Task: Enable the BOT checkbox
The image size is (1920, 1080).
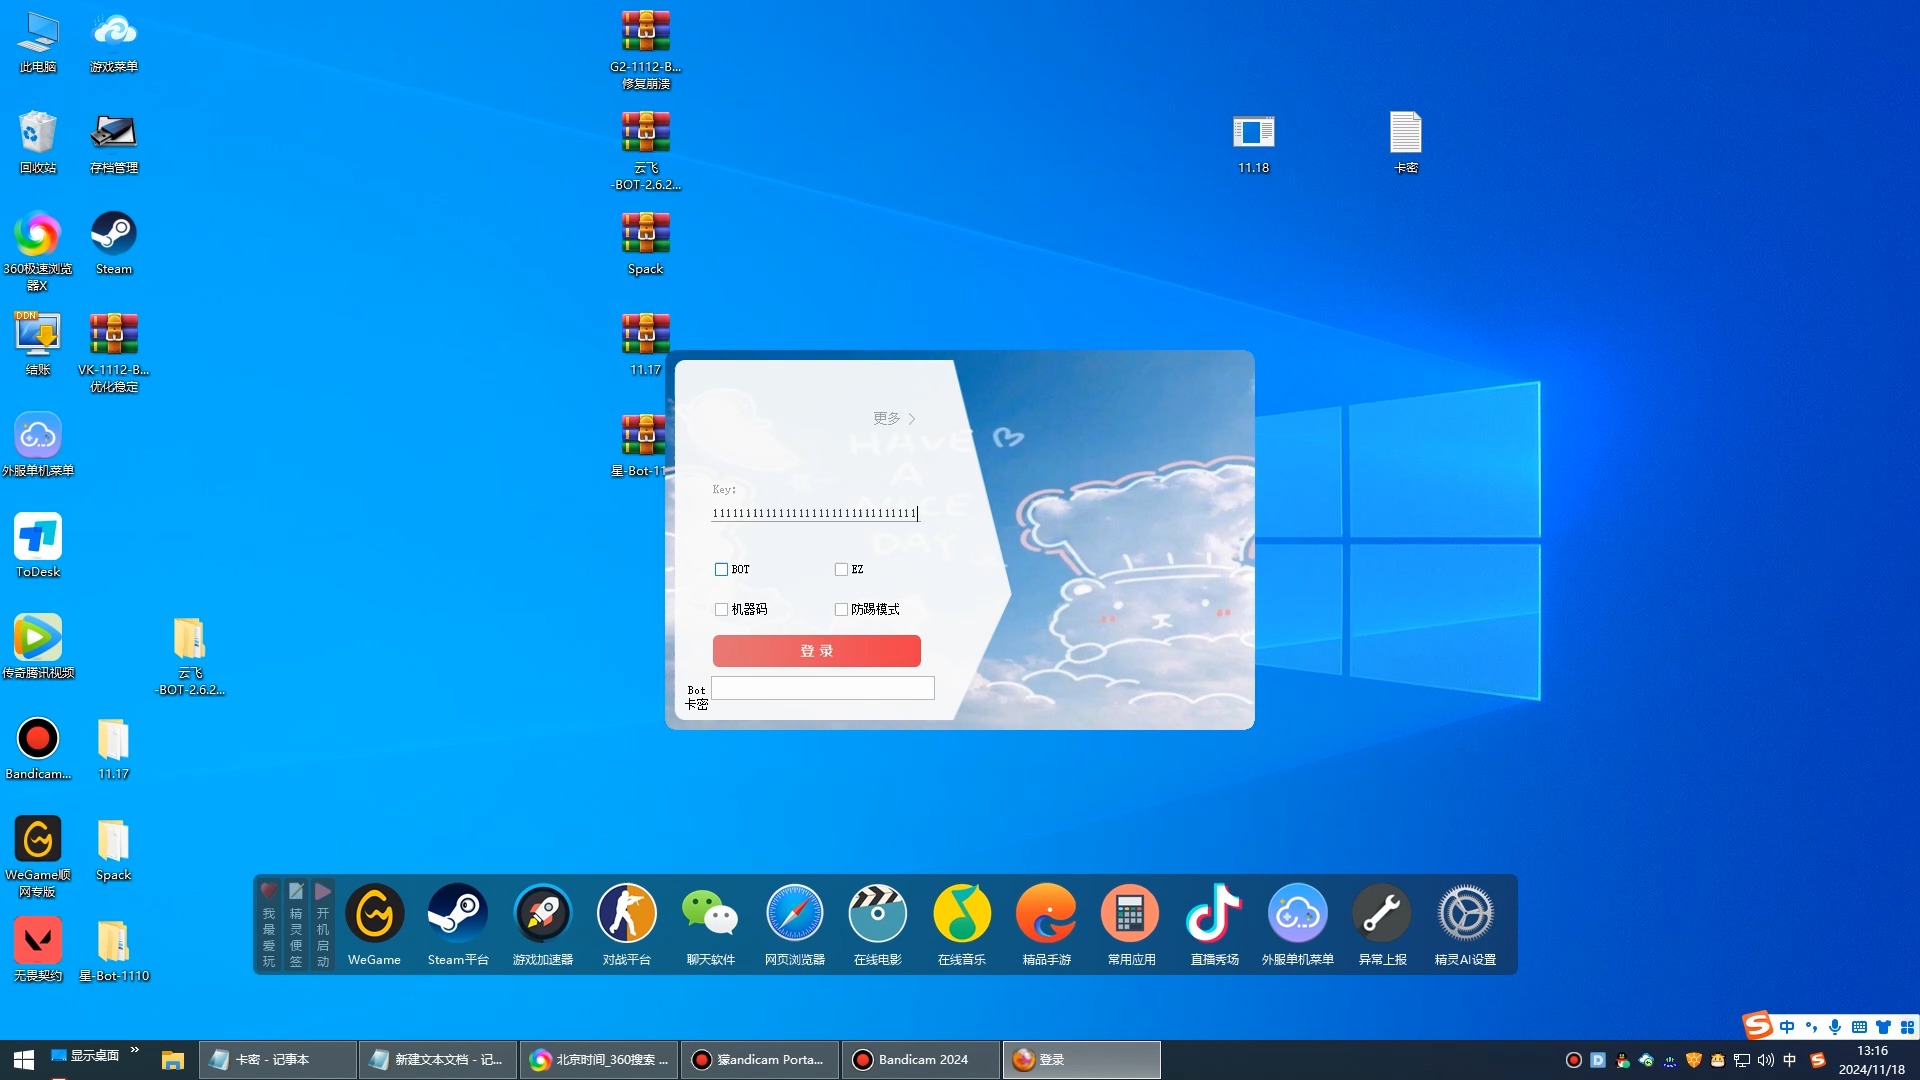Action: tap(721, 569)
